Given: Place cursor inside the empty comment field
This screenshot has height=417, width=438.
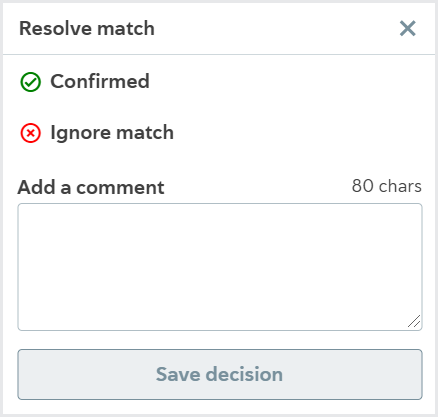Looking at the screenshot, I should pyautogui.click(x=220, y=267).
